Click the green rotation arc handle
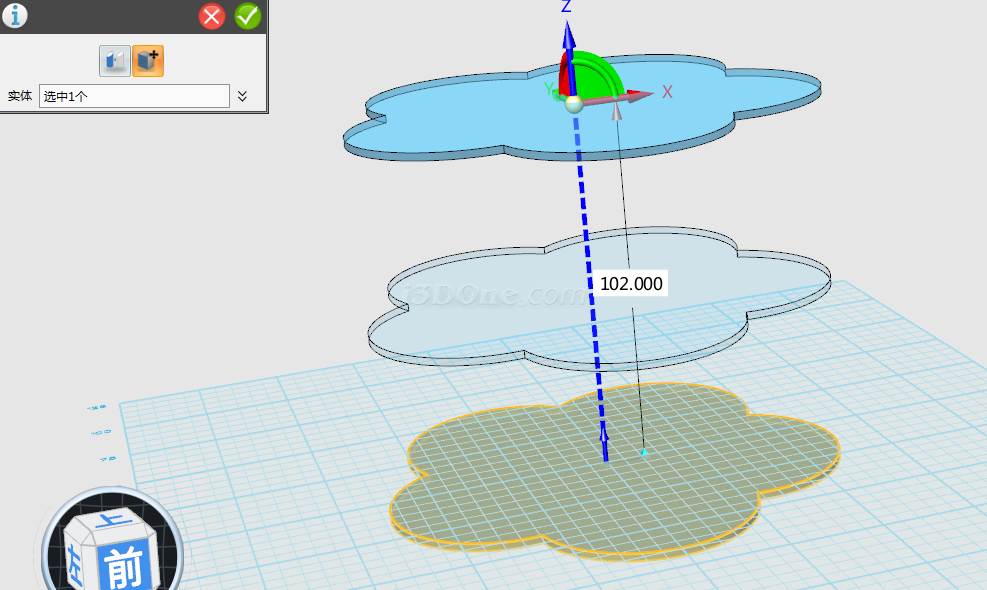The height and width of the screenshot is (590, 987). pyautogui.click(x=608, y=66)
